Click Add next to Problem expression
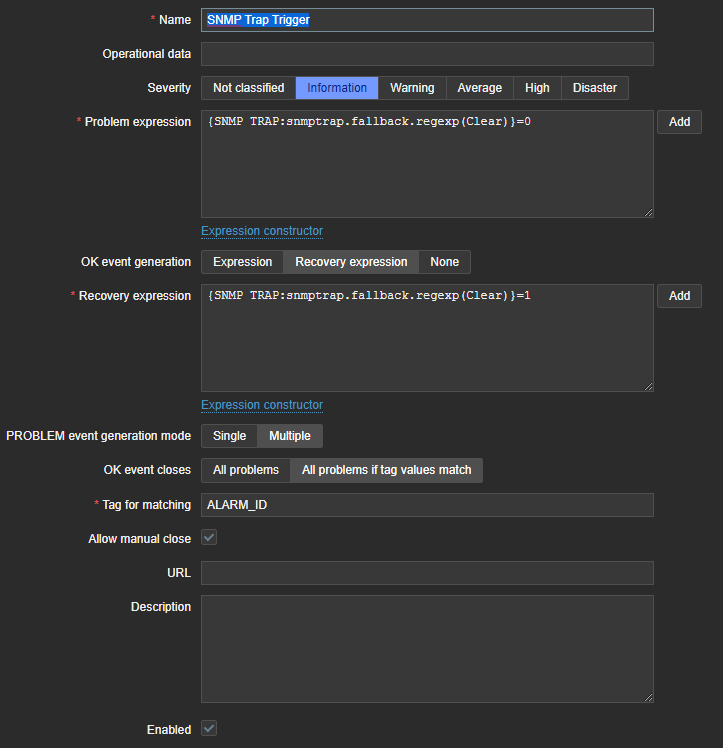 coord(679,122)
